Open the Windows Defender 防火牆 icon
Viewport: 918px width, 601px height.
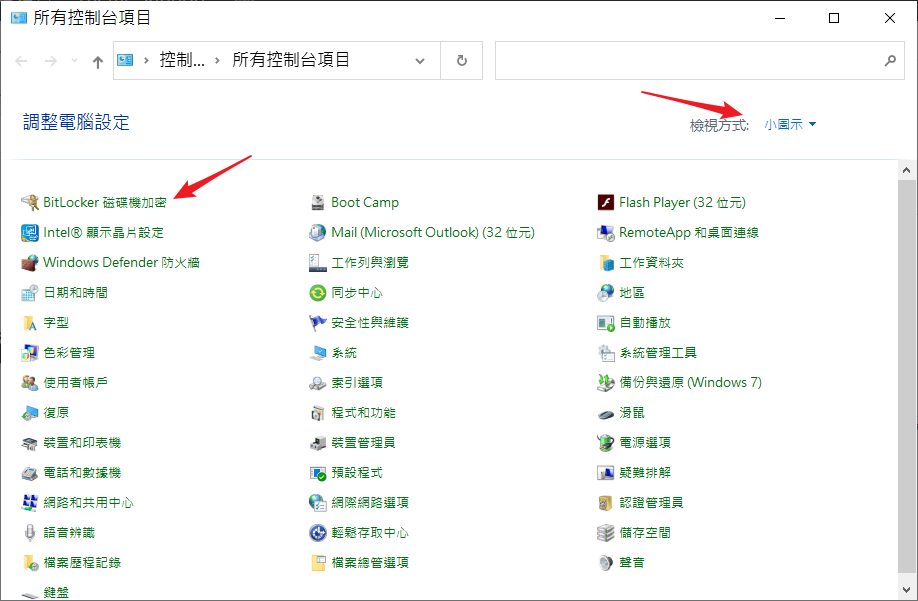tap(30, 262)
